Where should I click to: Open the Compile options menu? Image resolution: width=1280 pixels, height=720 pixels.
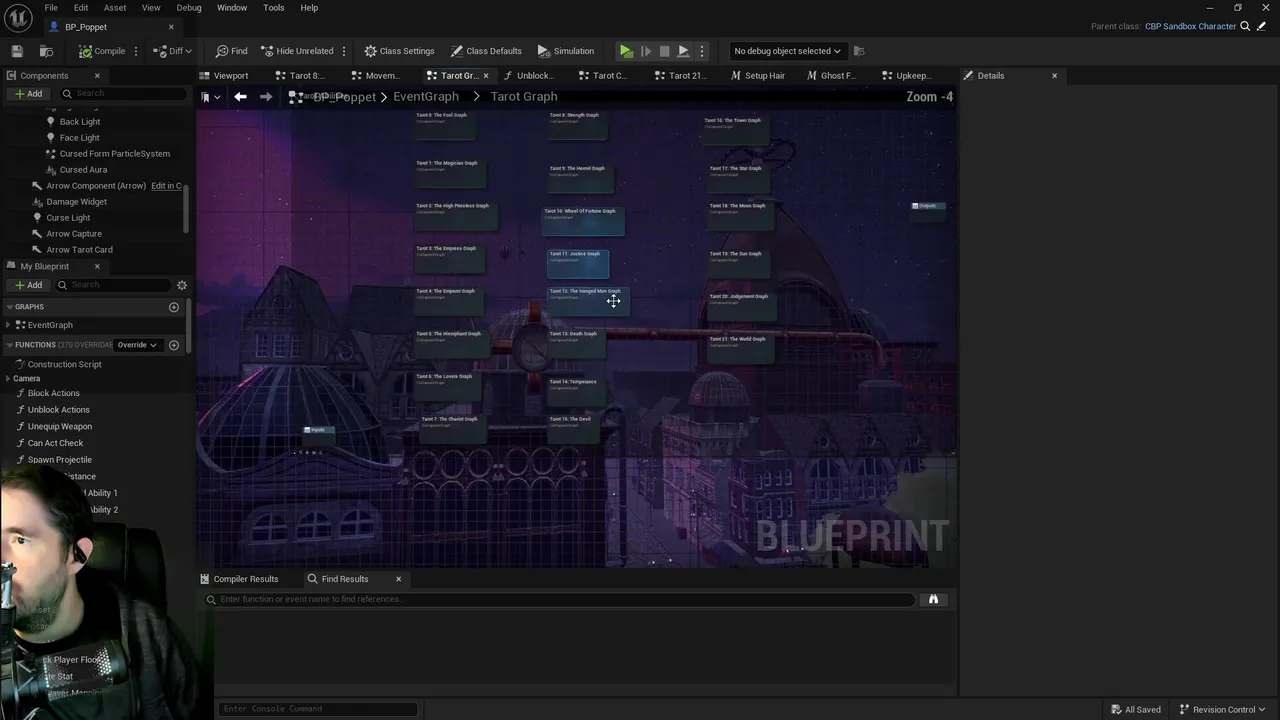click(136, 51)
